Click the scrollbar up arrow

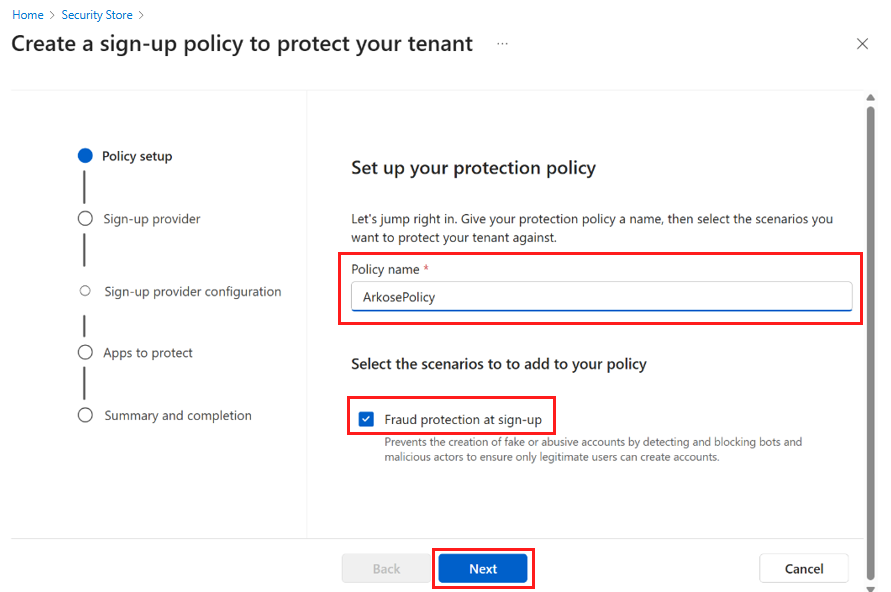(x=870, y=97)
